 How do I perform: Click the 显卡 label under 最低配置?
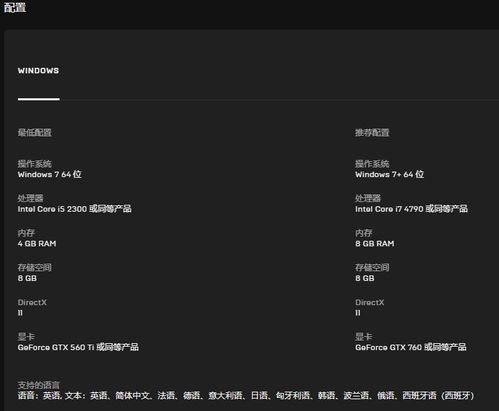click(x=26, y=337)
